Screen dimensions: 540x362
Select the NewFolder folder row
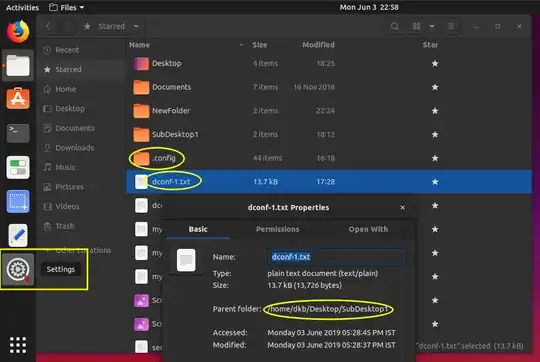329,111
